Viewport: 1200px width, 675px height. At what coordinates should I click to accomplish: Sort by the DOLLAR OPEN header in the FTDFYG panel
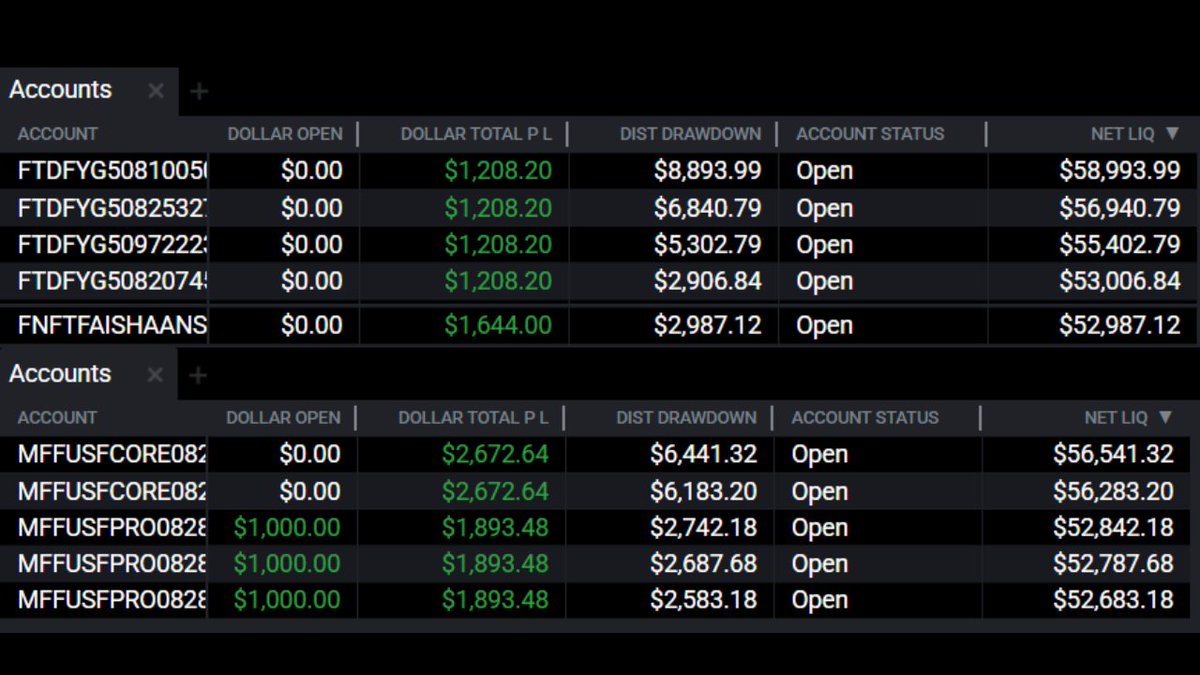point(285,134)
